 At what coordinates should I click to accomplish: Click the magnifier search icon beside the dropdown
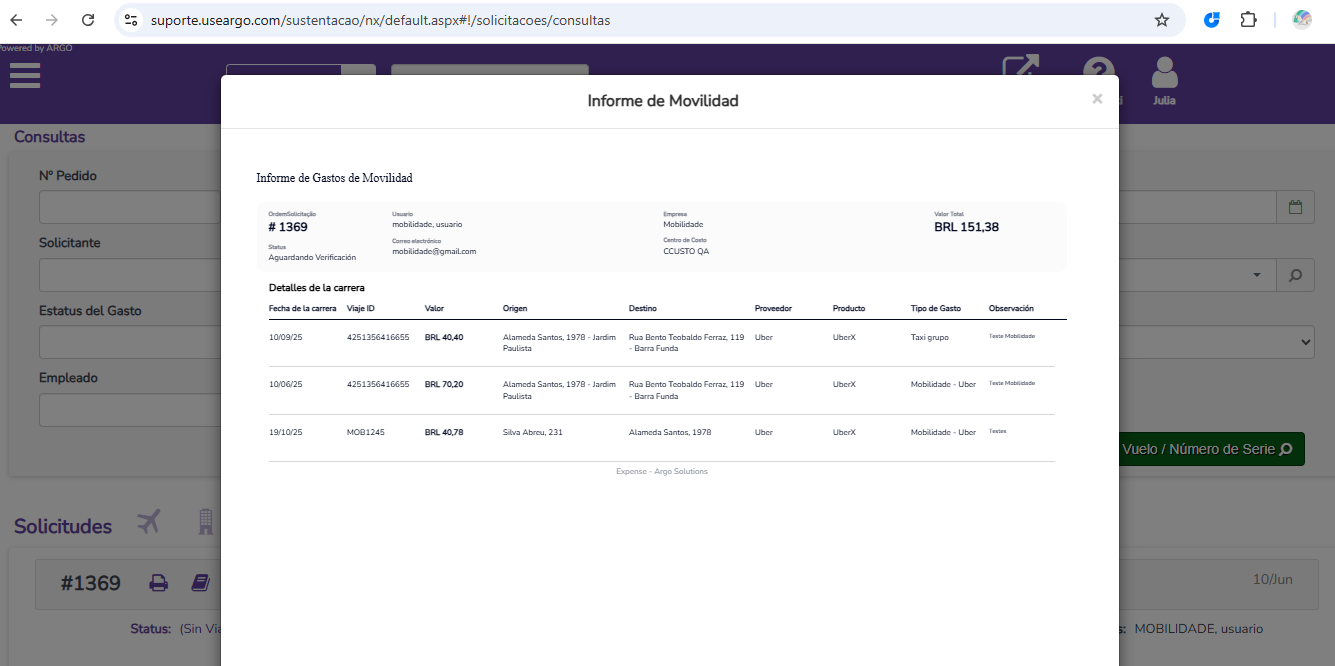[1295, 275]
